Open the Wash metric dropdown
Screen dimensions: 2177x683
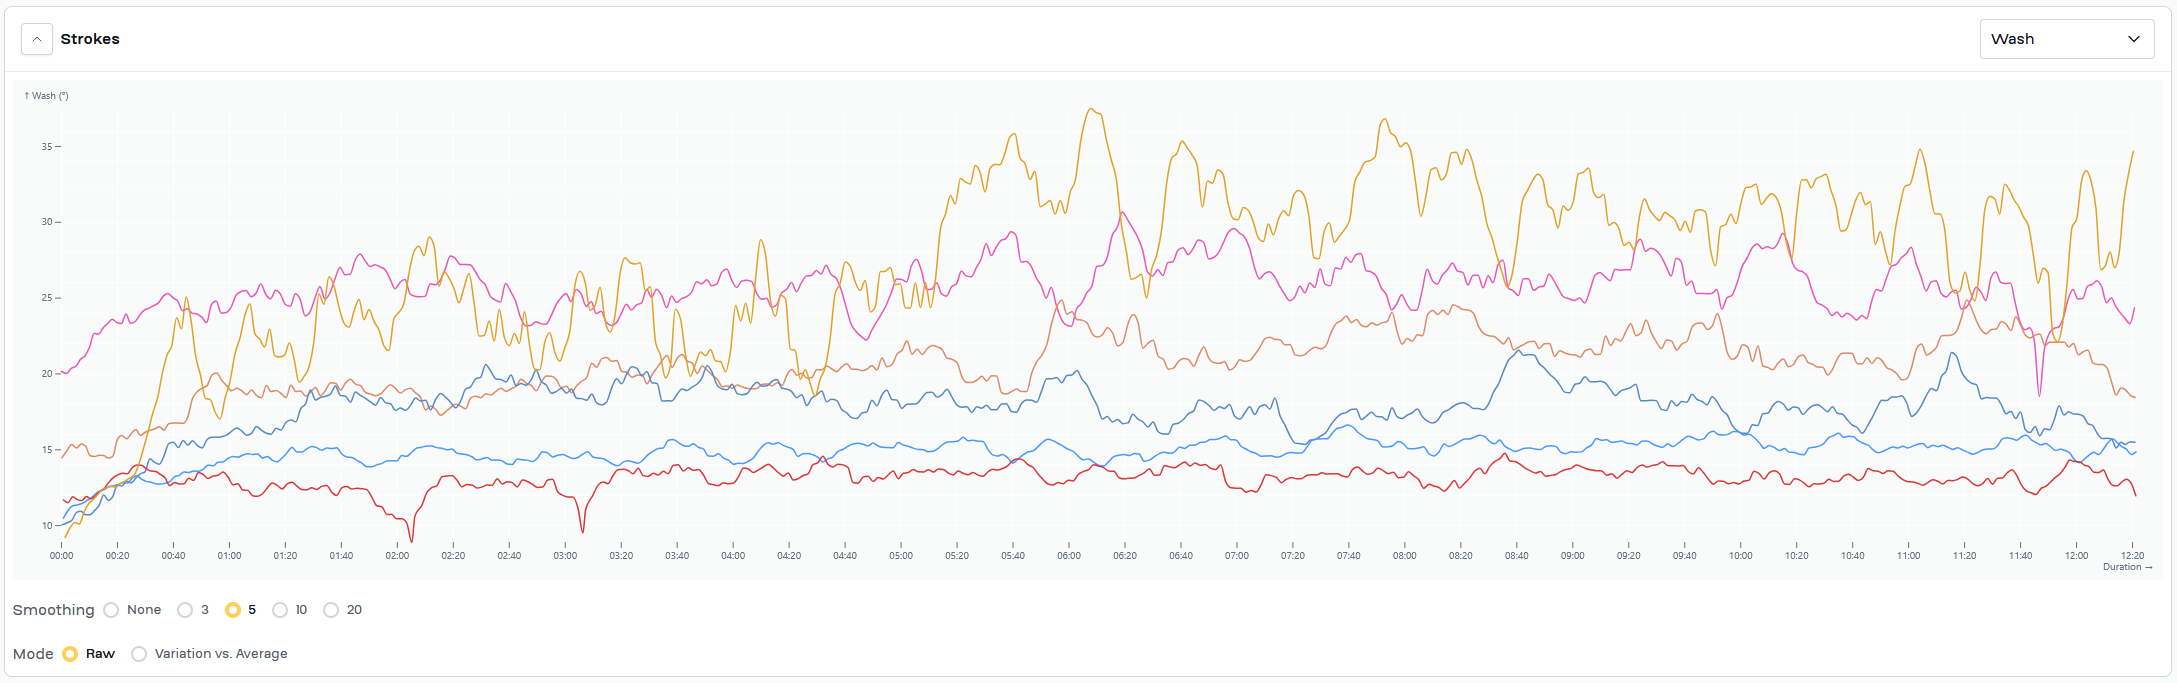click(2066, 39)
